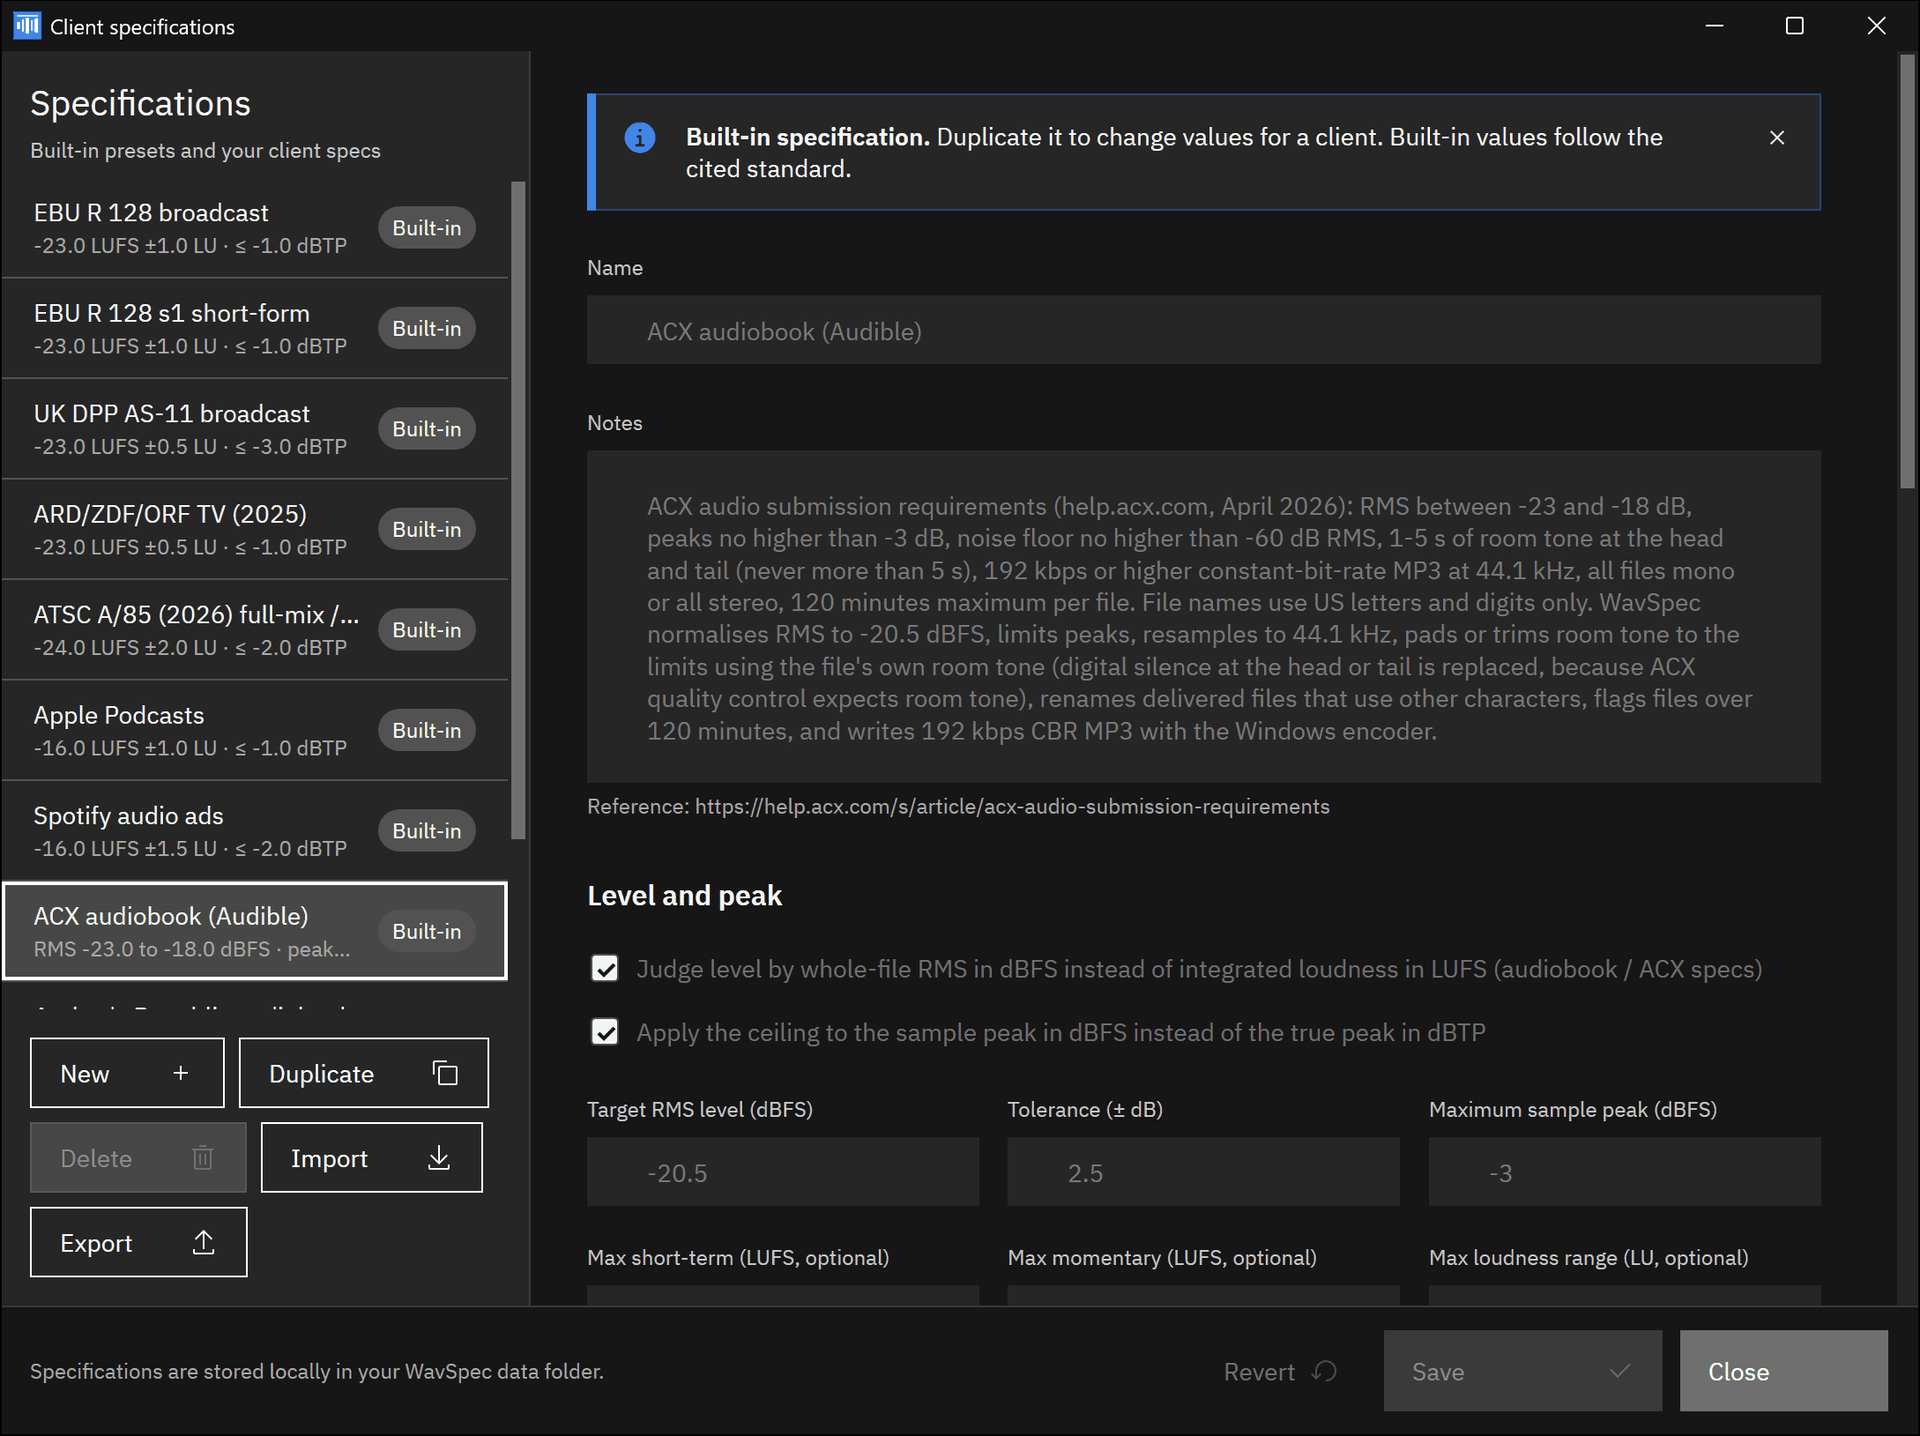This screenshot has height=1436, width=1920.
Task: Click the storage note in the footer
Action: (317, 1371)
